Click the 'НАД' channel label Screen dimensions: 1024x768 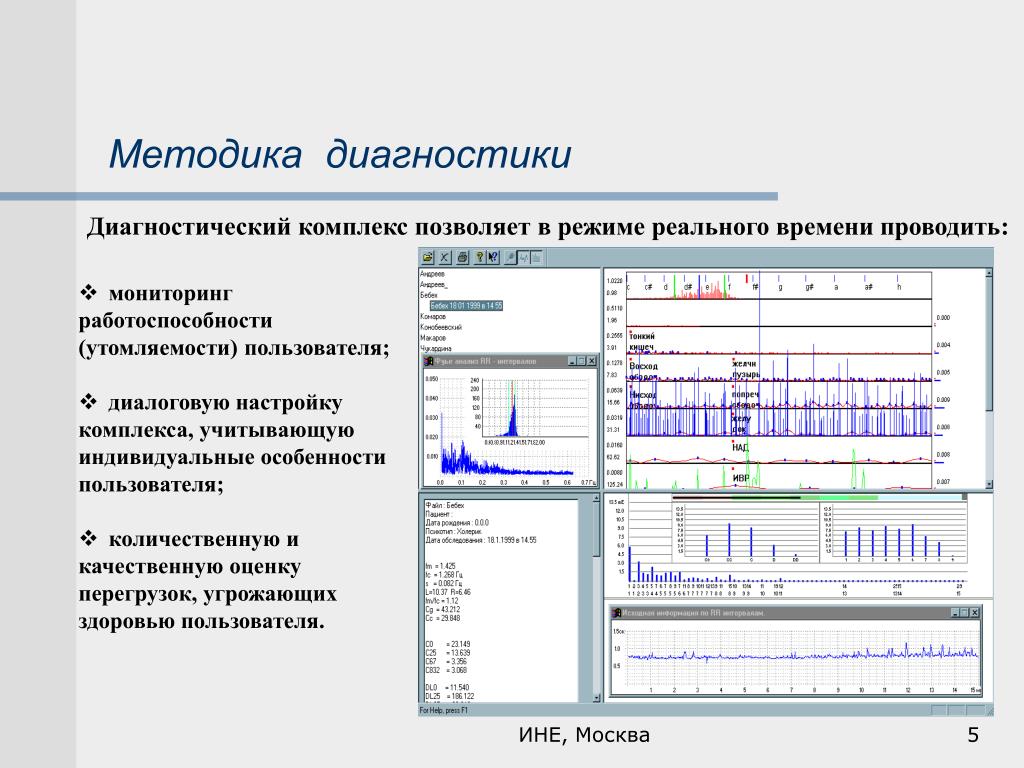740,447
